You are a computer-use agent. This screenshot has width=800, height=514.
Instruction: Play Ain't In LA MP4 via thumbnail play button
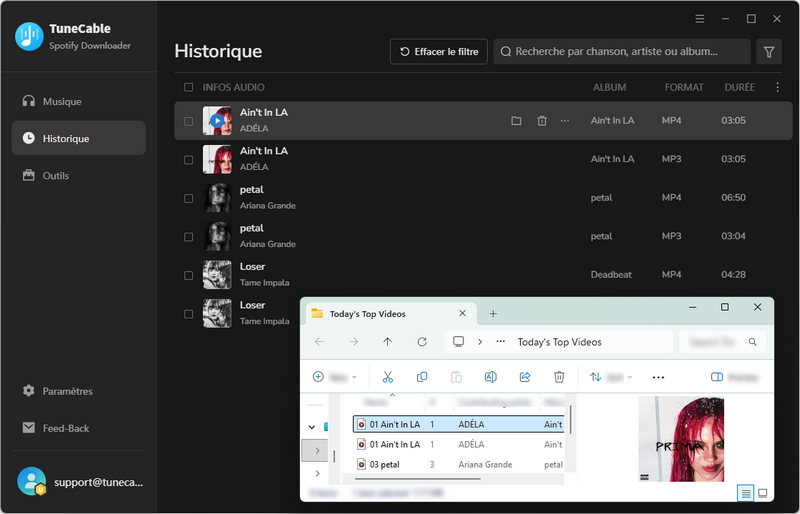click(217, 121)
